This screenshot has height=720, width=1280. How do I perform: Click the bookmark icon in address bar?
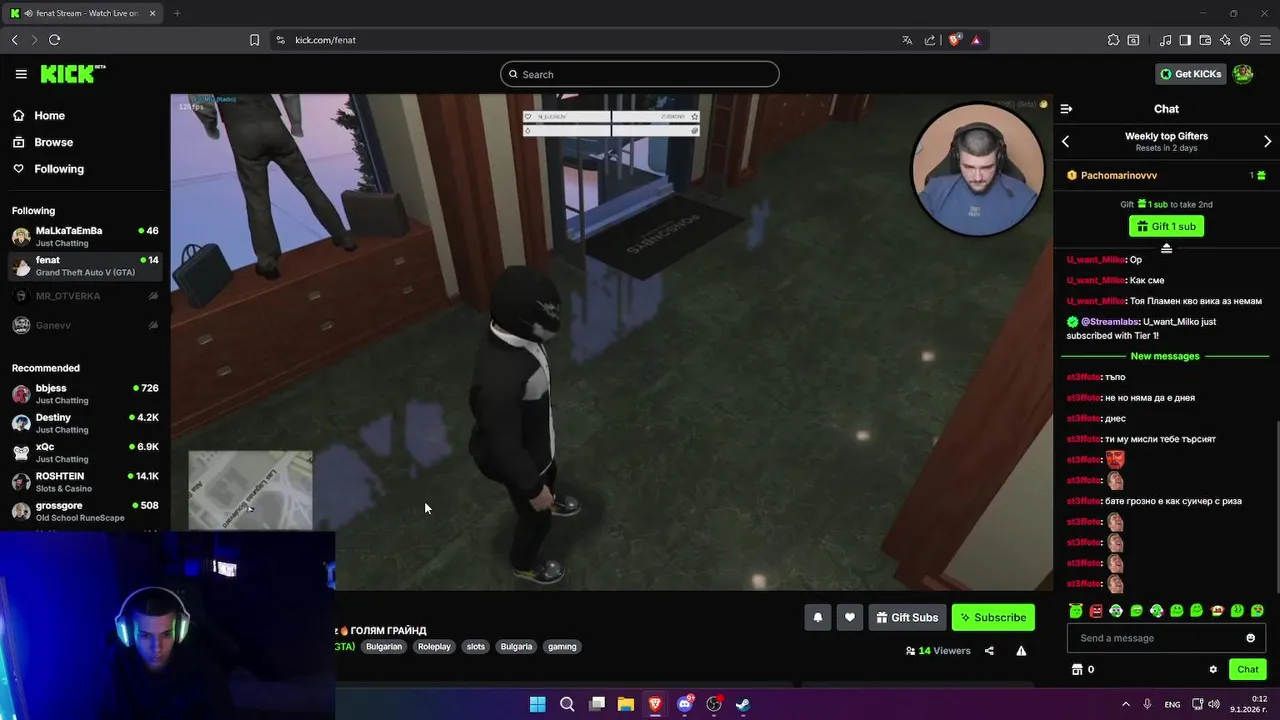point(254,40)
